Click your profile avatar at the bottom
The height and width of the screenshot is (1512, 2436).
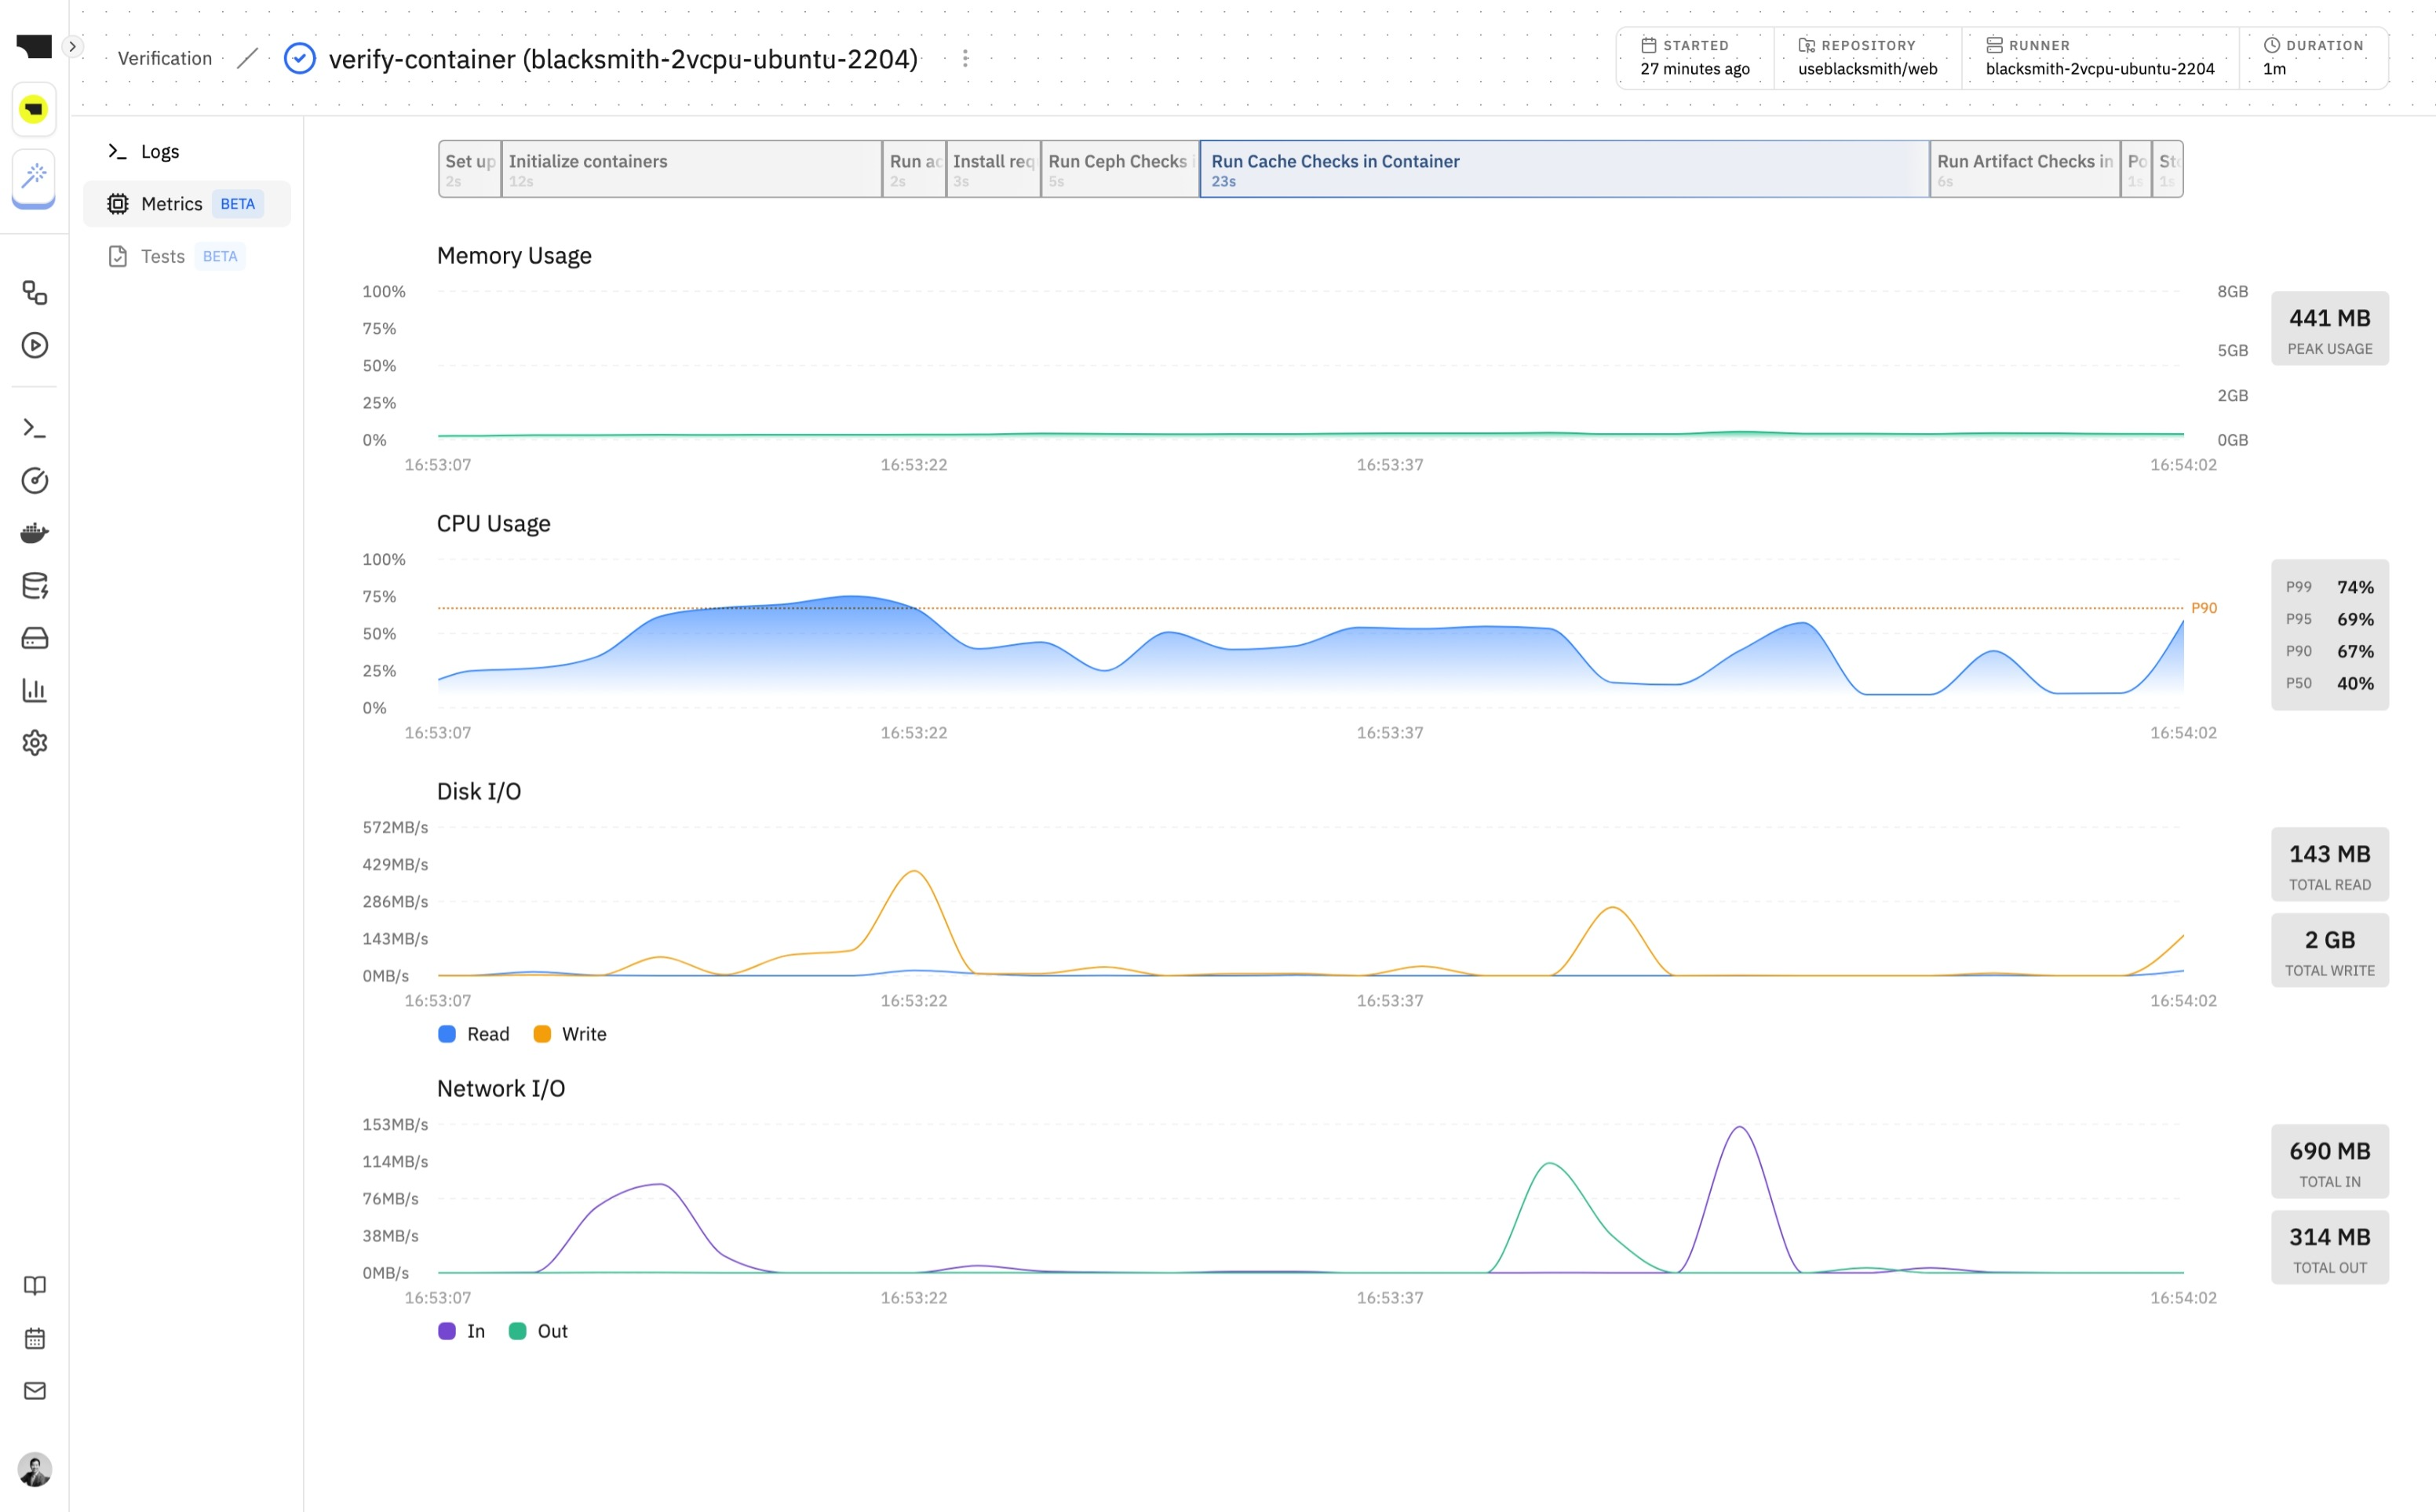click(34, 1470)
